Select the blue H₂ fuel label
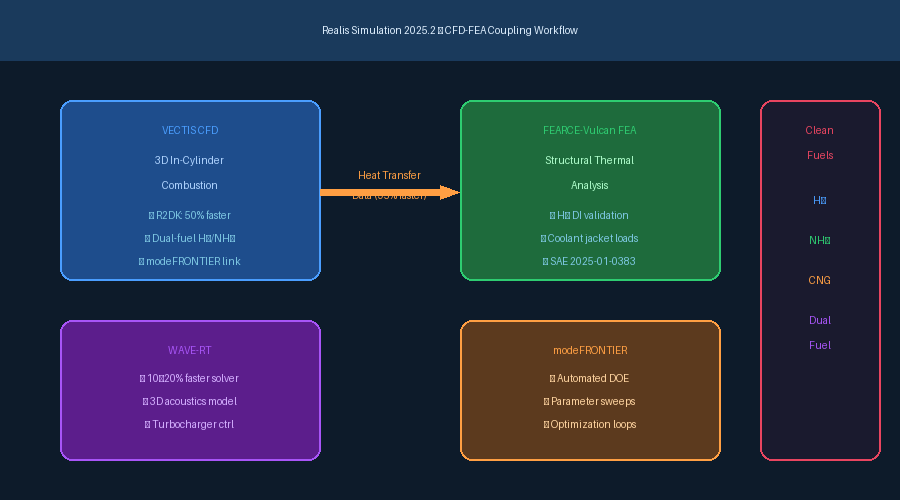The width and height of the screenshot is (900, 500). pos(820,200)
